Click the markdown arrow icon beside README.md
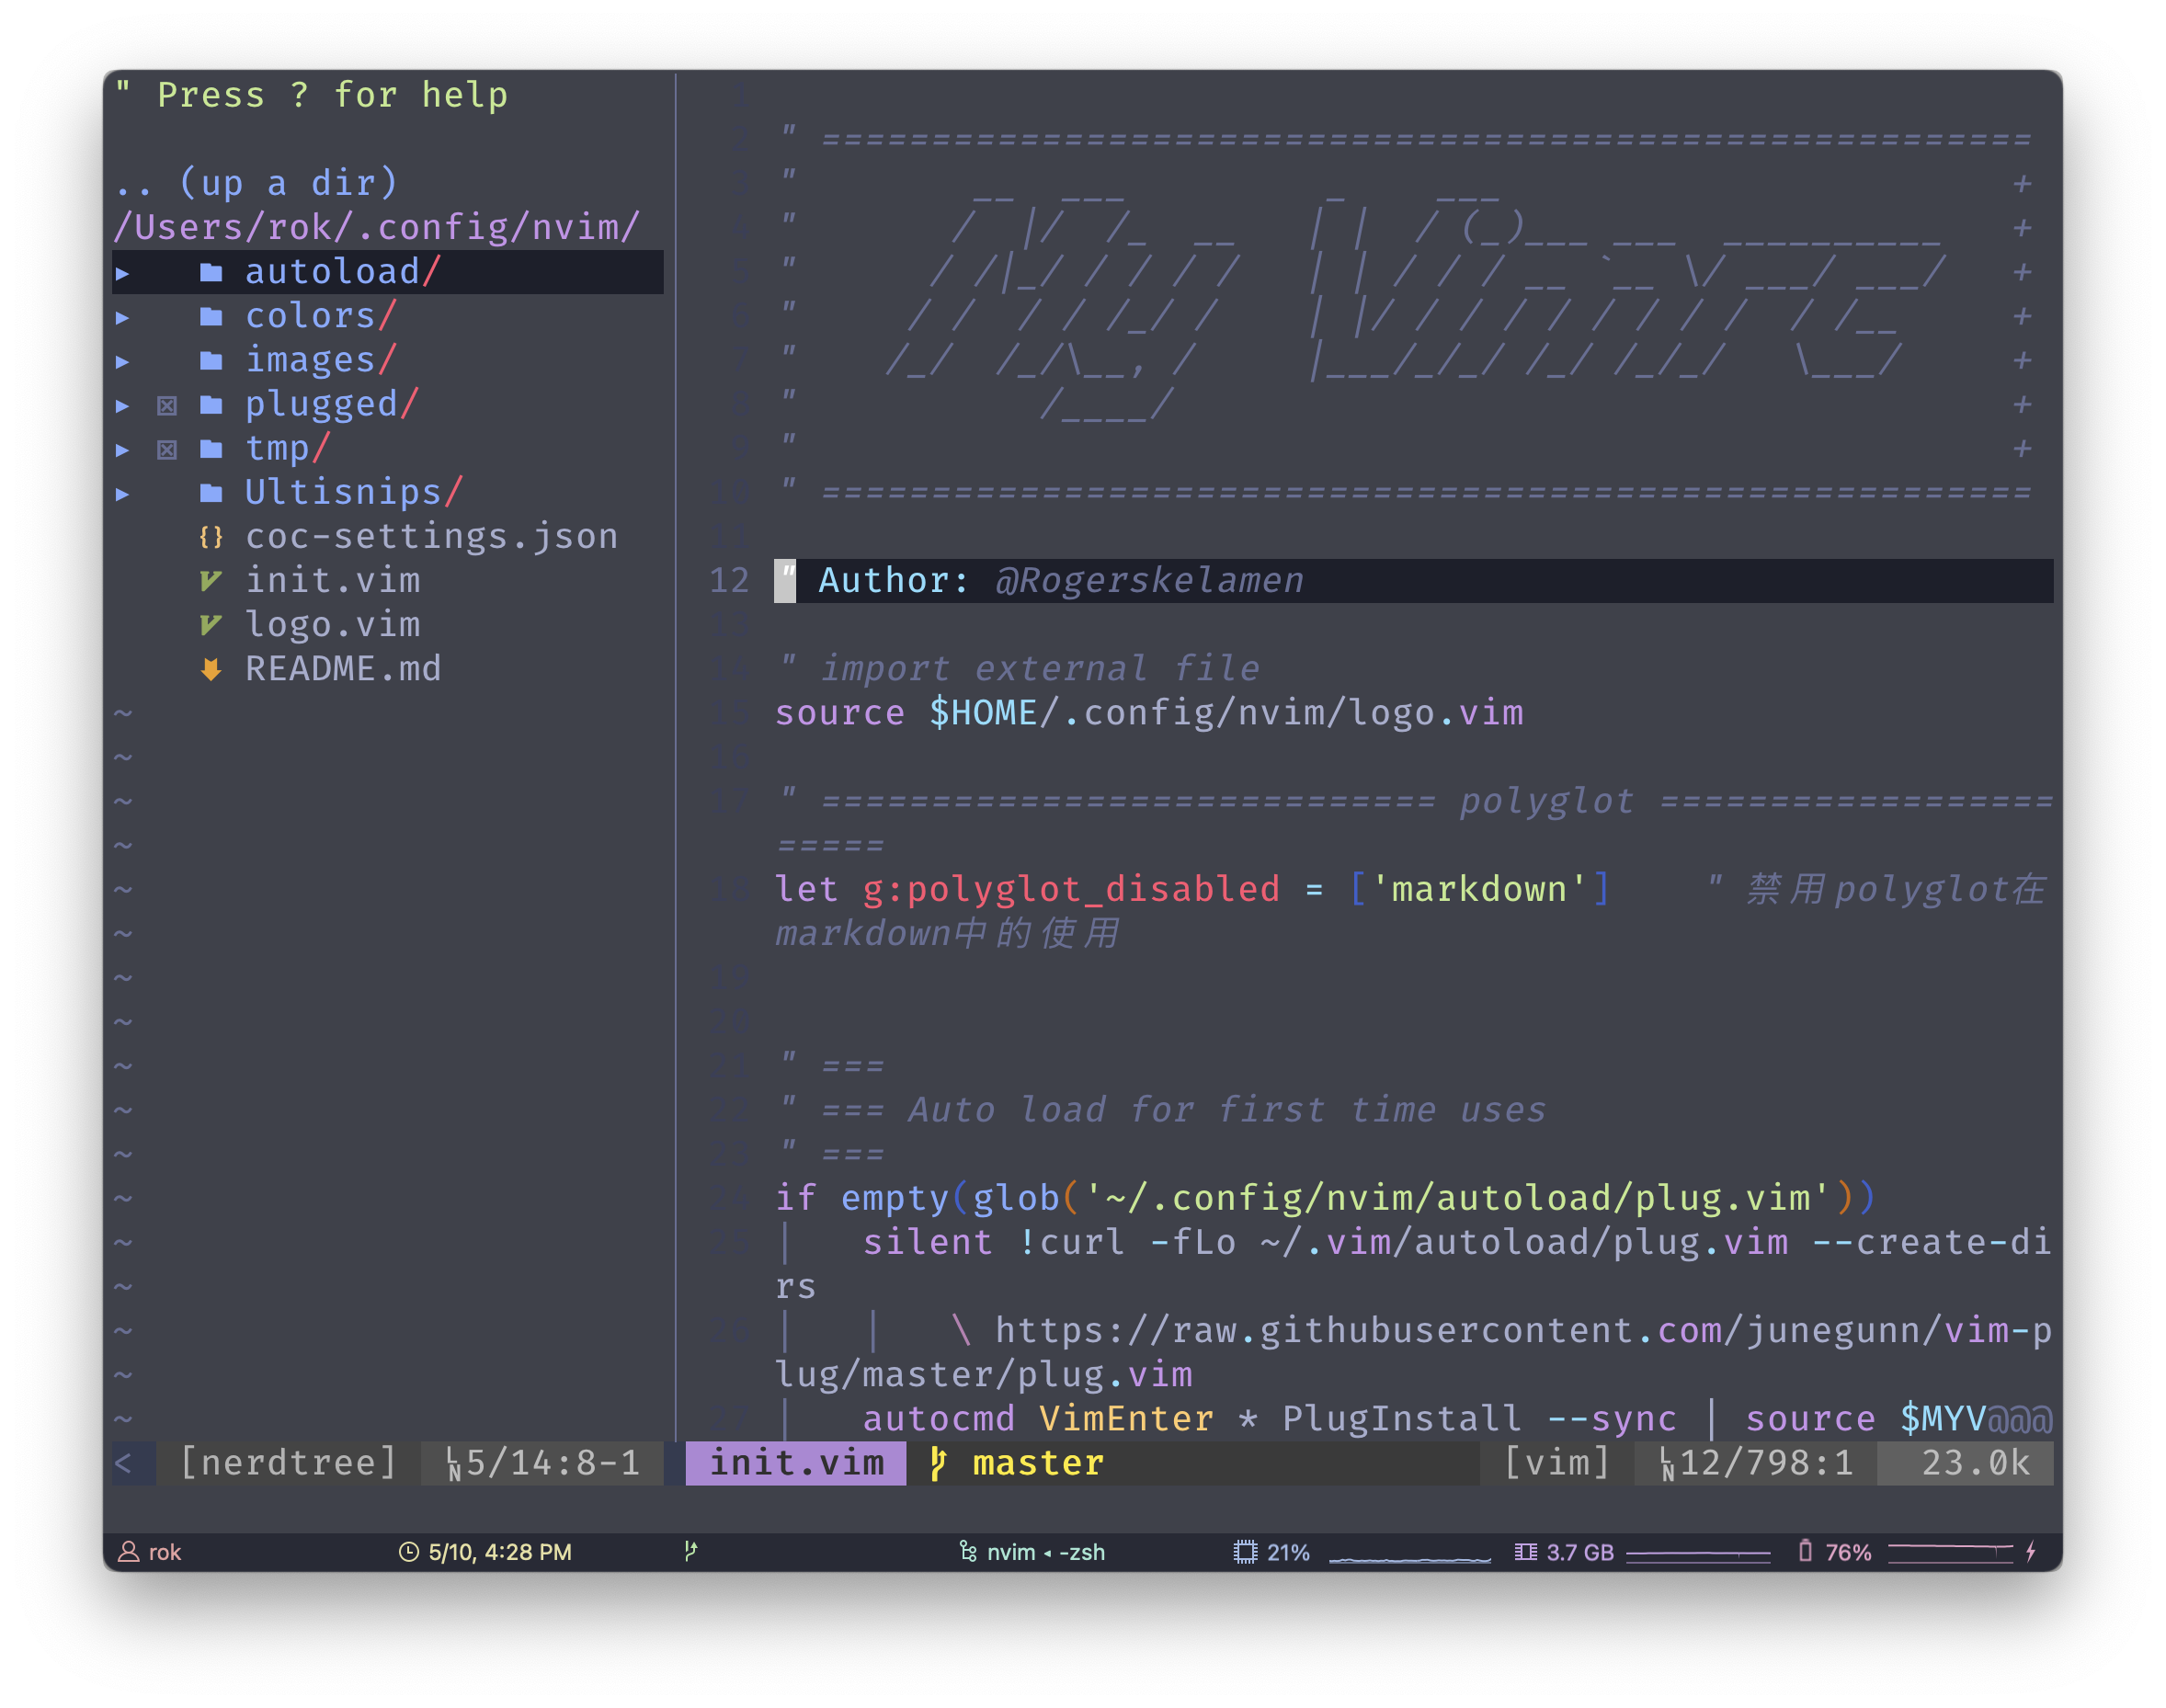The height and width of the screenshot is (1708, 2166). (211, 669)
